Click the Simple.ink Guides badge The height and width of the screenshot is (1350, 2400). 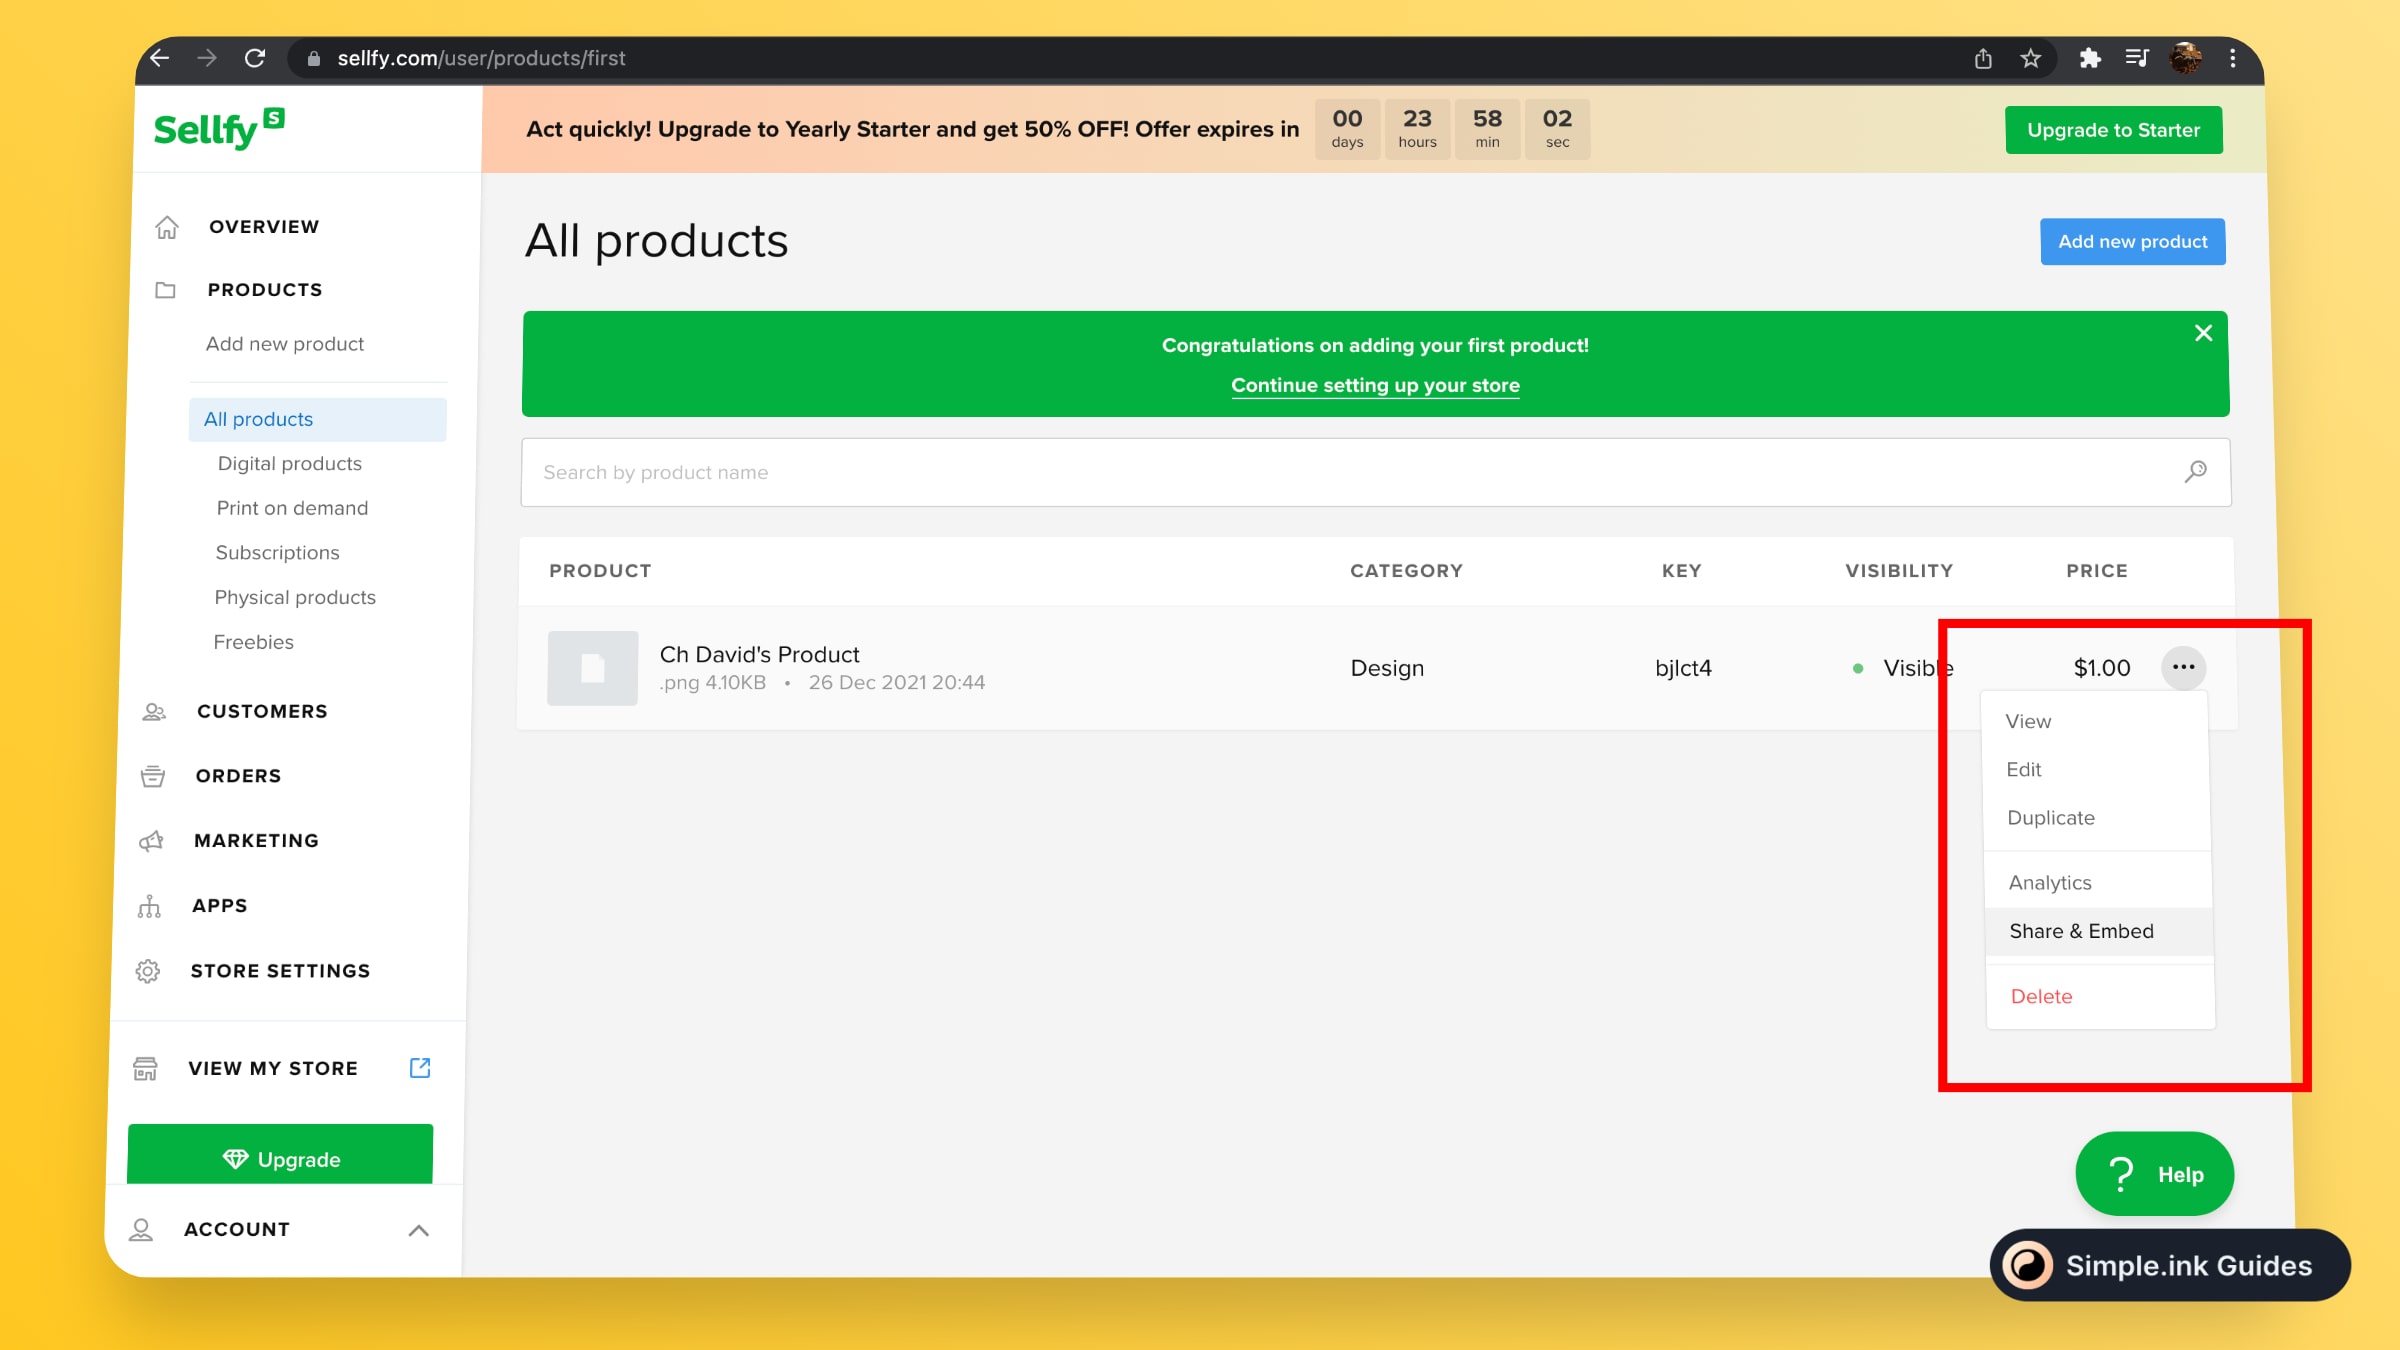pyautogui.click(x=2170, y=1266)
